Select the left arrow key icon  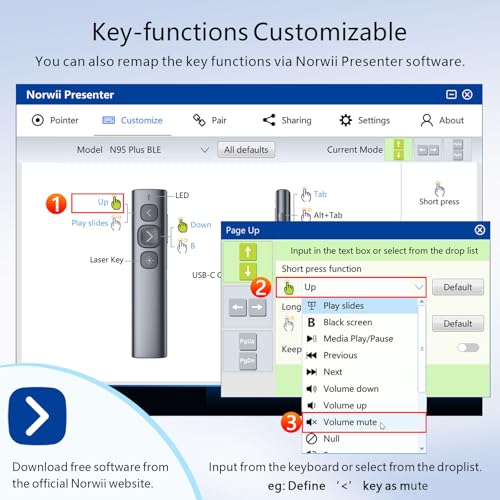(x=238, y=307)
